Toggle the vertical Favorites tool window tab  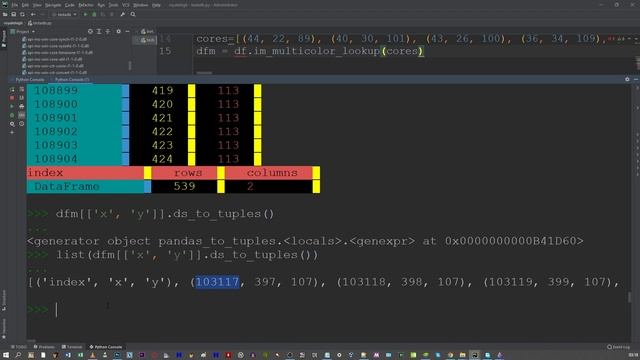pyautogui.click(x=4, y=329)
